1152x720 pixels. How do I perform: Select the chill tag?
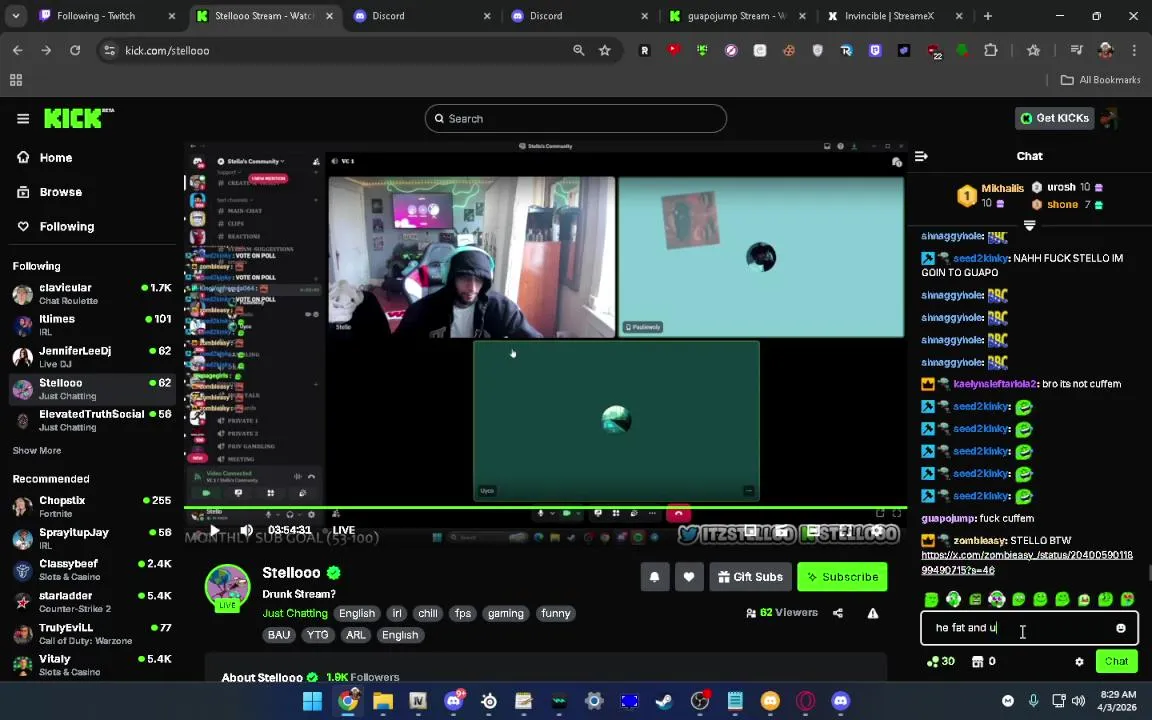click(428, 613)
